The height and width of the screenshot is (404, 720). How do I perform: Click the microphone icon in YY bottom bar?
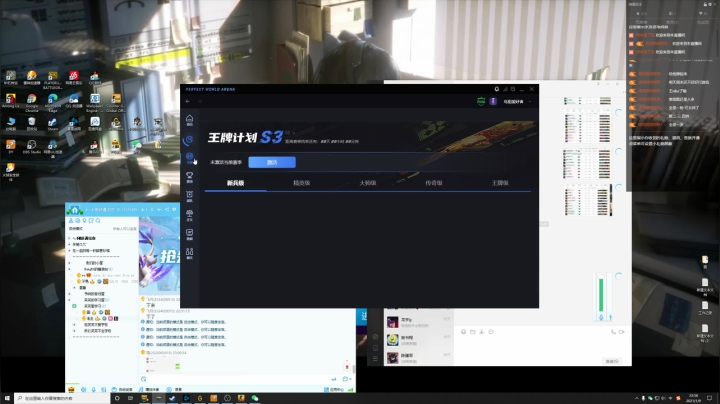[94, 389]
